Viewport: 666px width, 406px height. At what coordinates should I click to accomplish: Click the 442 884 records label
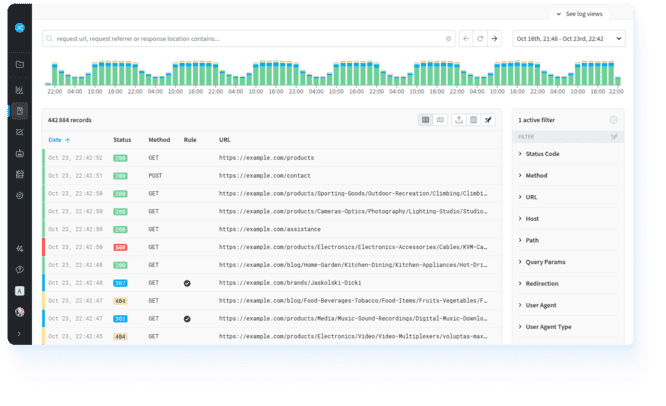pyautogui.click(x=70, y=120)
